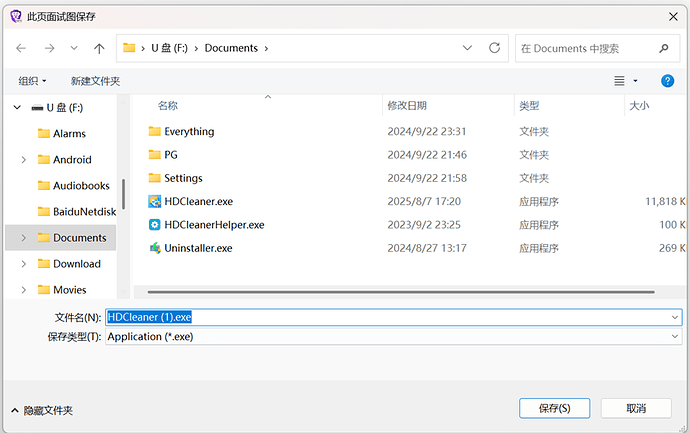Select HDCleanerHelper.exe file name

coord(214,225)
